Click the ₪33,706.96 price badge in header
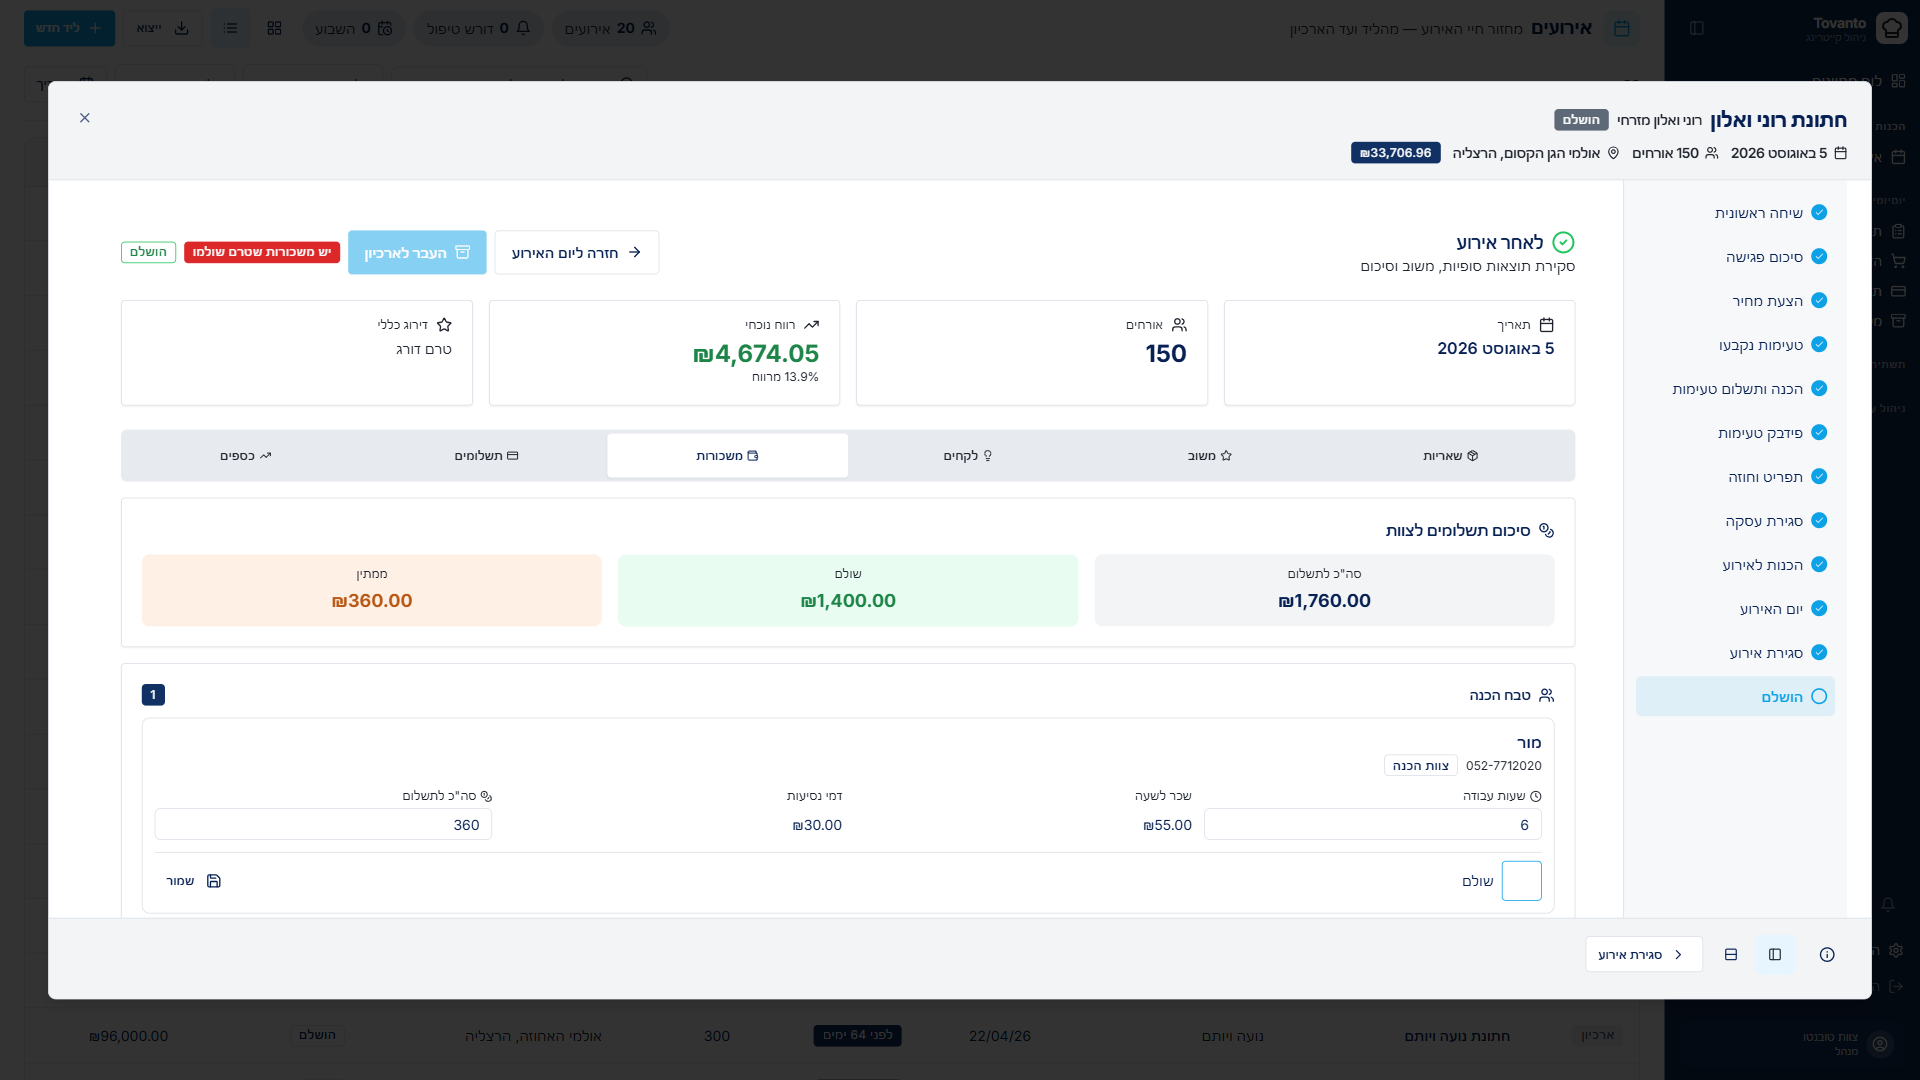This screenshot has width=1920, height=1080. (x=1396, y=153)
